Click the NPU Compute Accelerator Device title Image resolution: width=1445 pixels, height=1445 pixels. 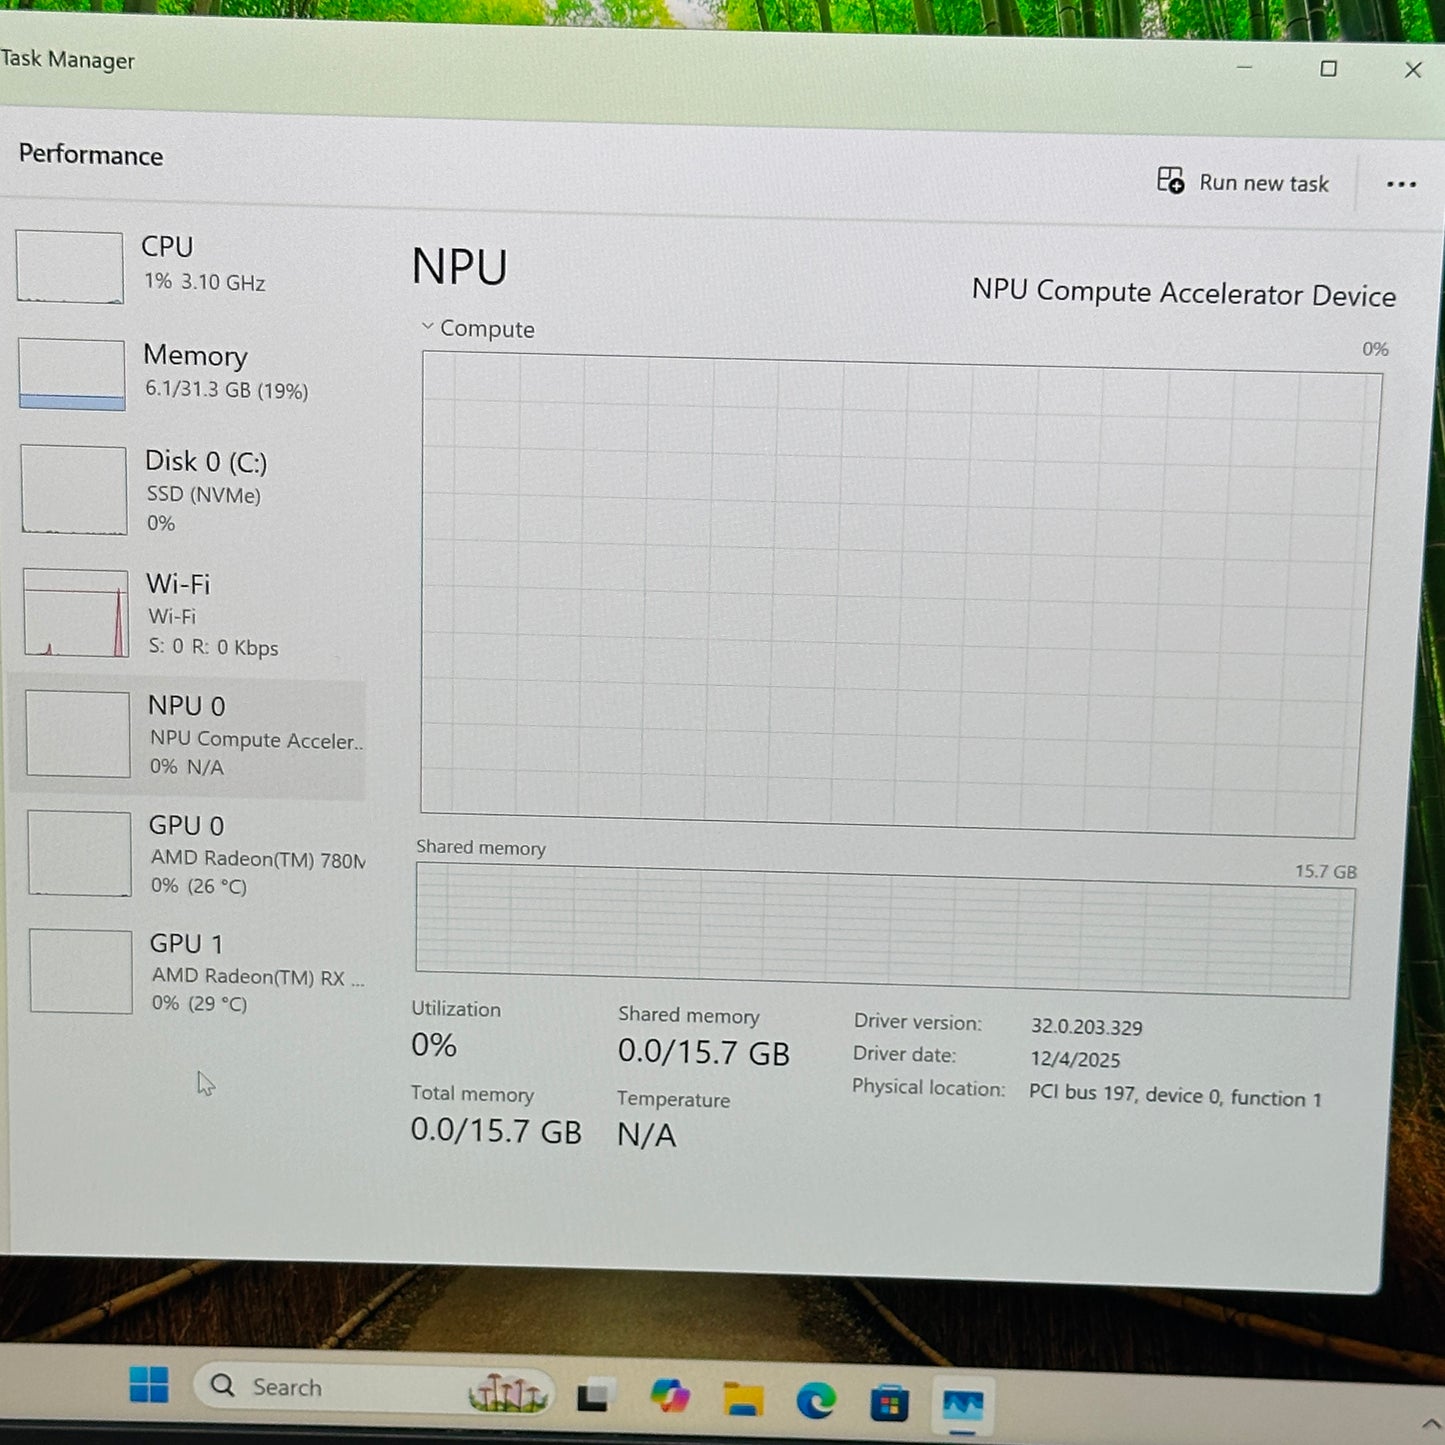tap(1184, 292)
